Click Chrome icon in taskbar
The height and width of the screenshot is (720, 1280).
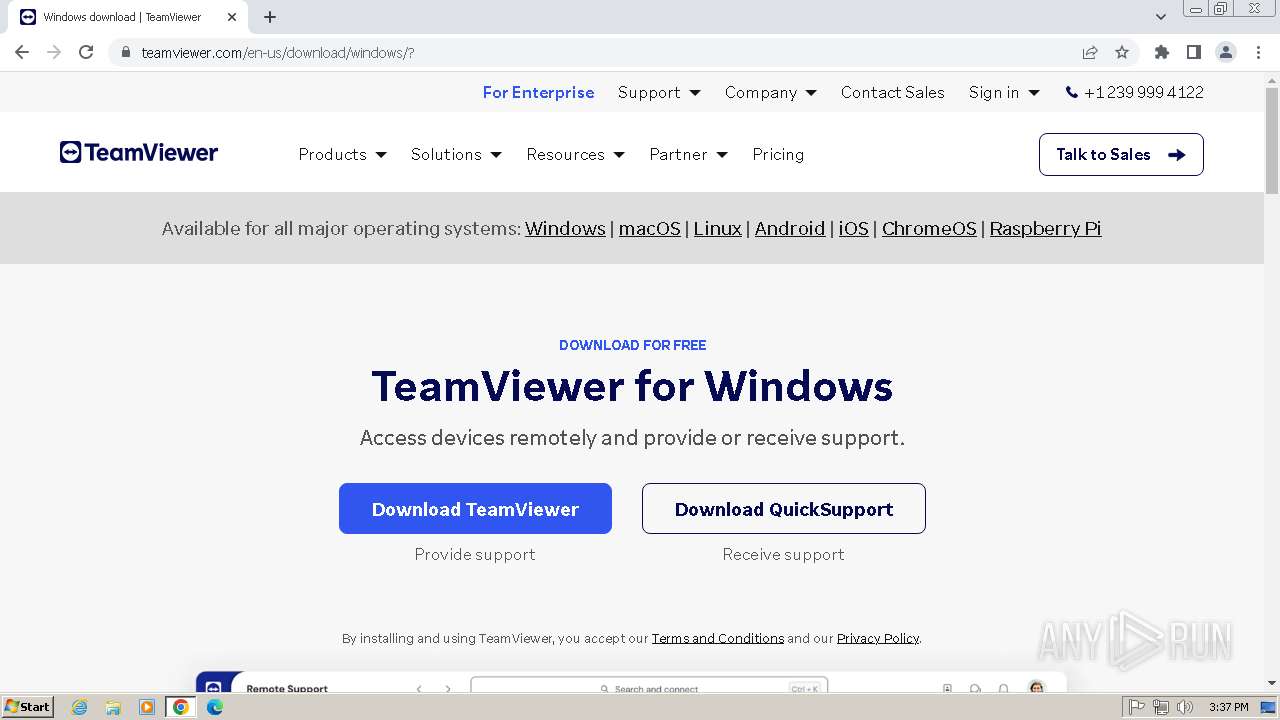pyautogui.click(x=181, y=707)
